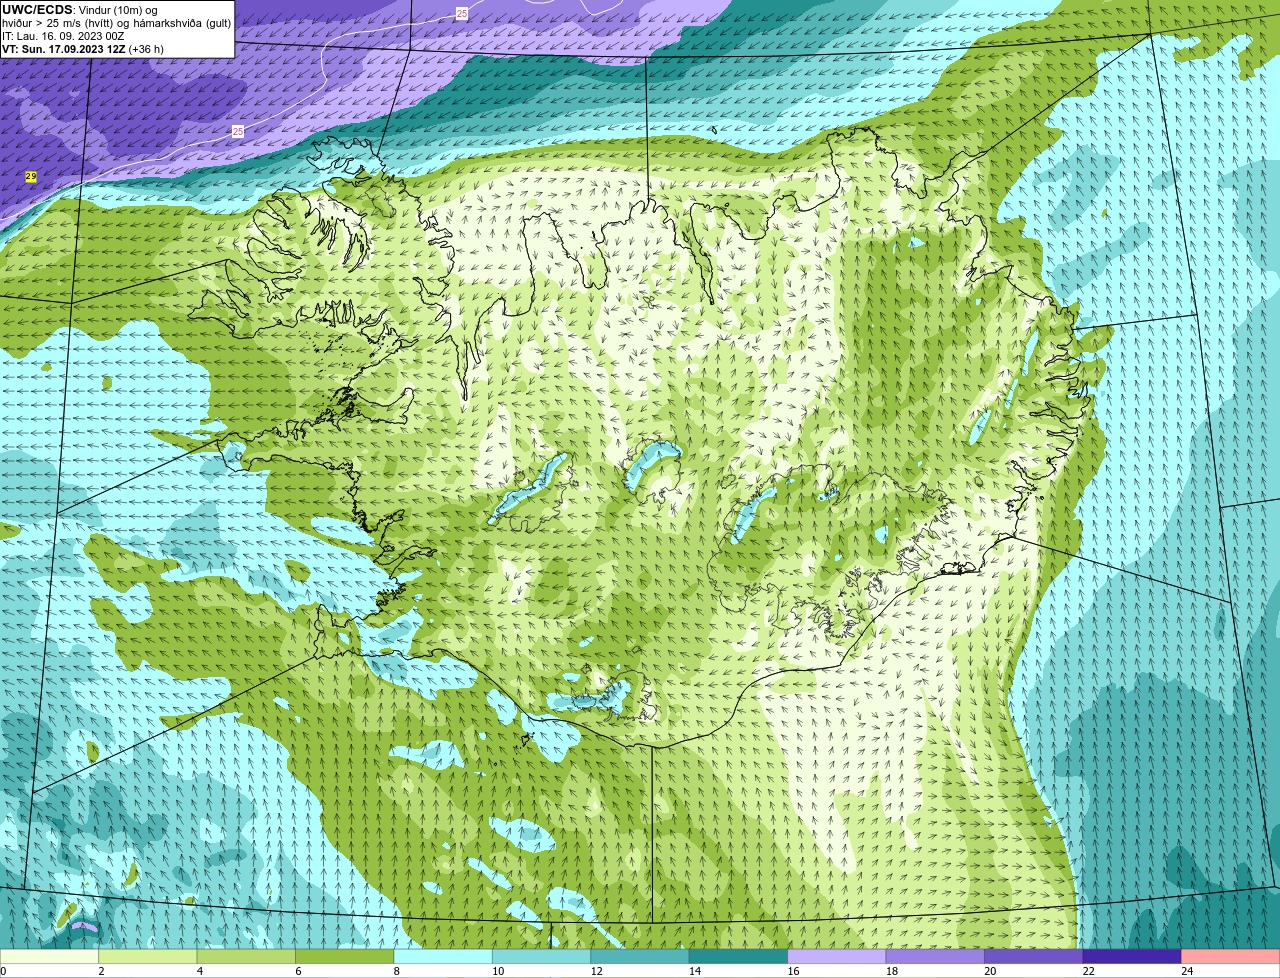The height and width of the screenshot is (978, 1280).
Task: Click the legend value "2"
Action: [x=101, y=971]
